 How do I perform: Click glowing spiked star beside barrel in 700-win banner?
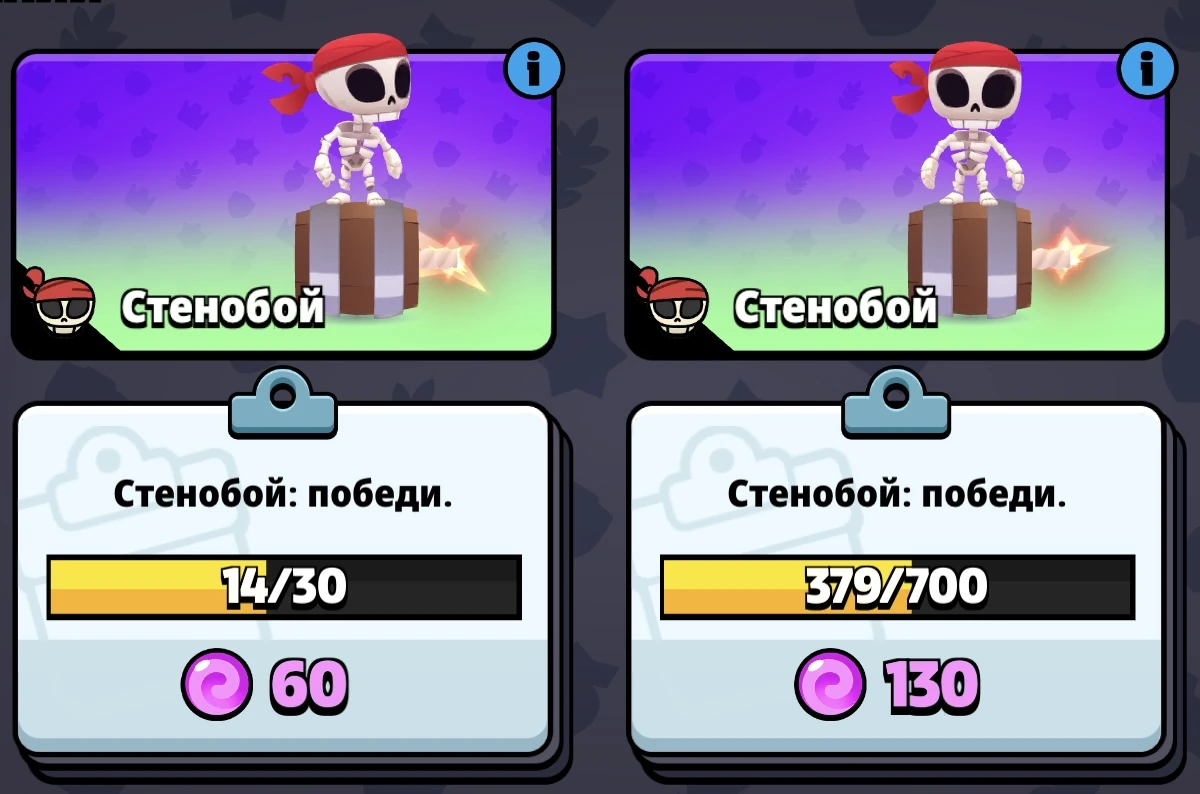1066,254
